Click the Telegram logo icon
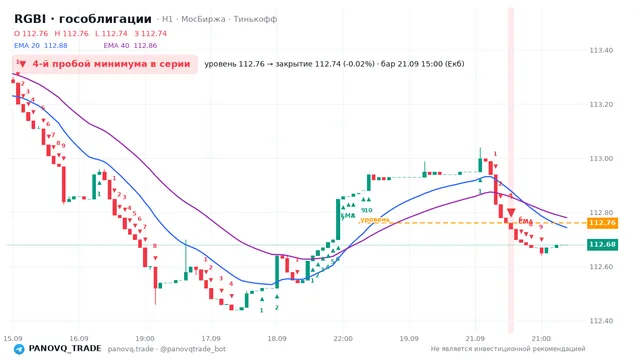This screenshot has height=360, width=640. coord(19,349)
